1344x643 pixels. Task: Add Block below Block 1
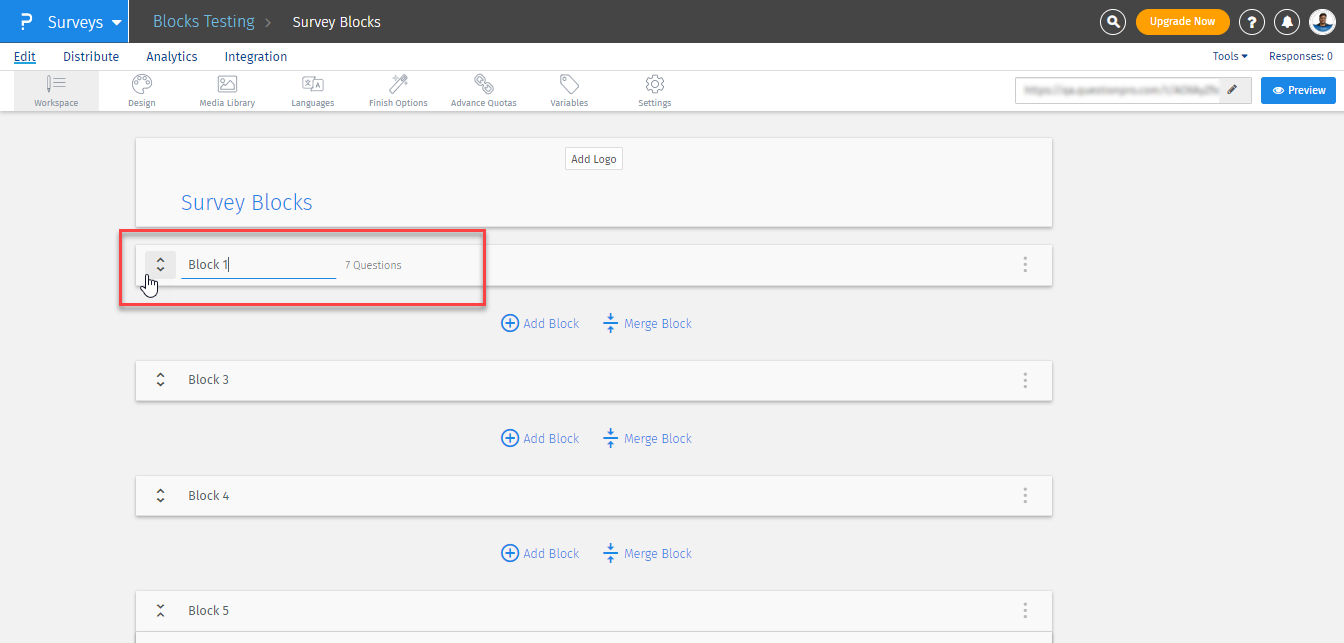point(540,324)
